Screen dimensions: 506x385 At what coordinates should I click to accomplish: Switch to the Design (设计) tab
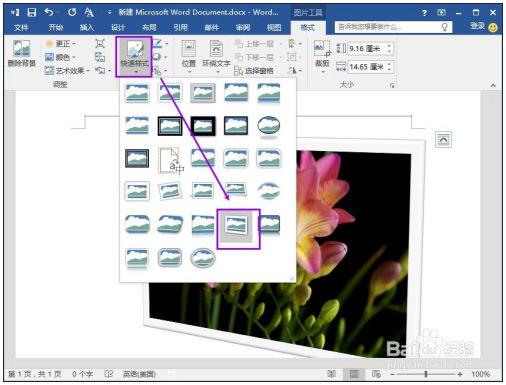[118, 28]
